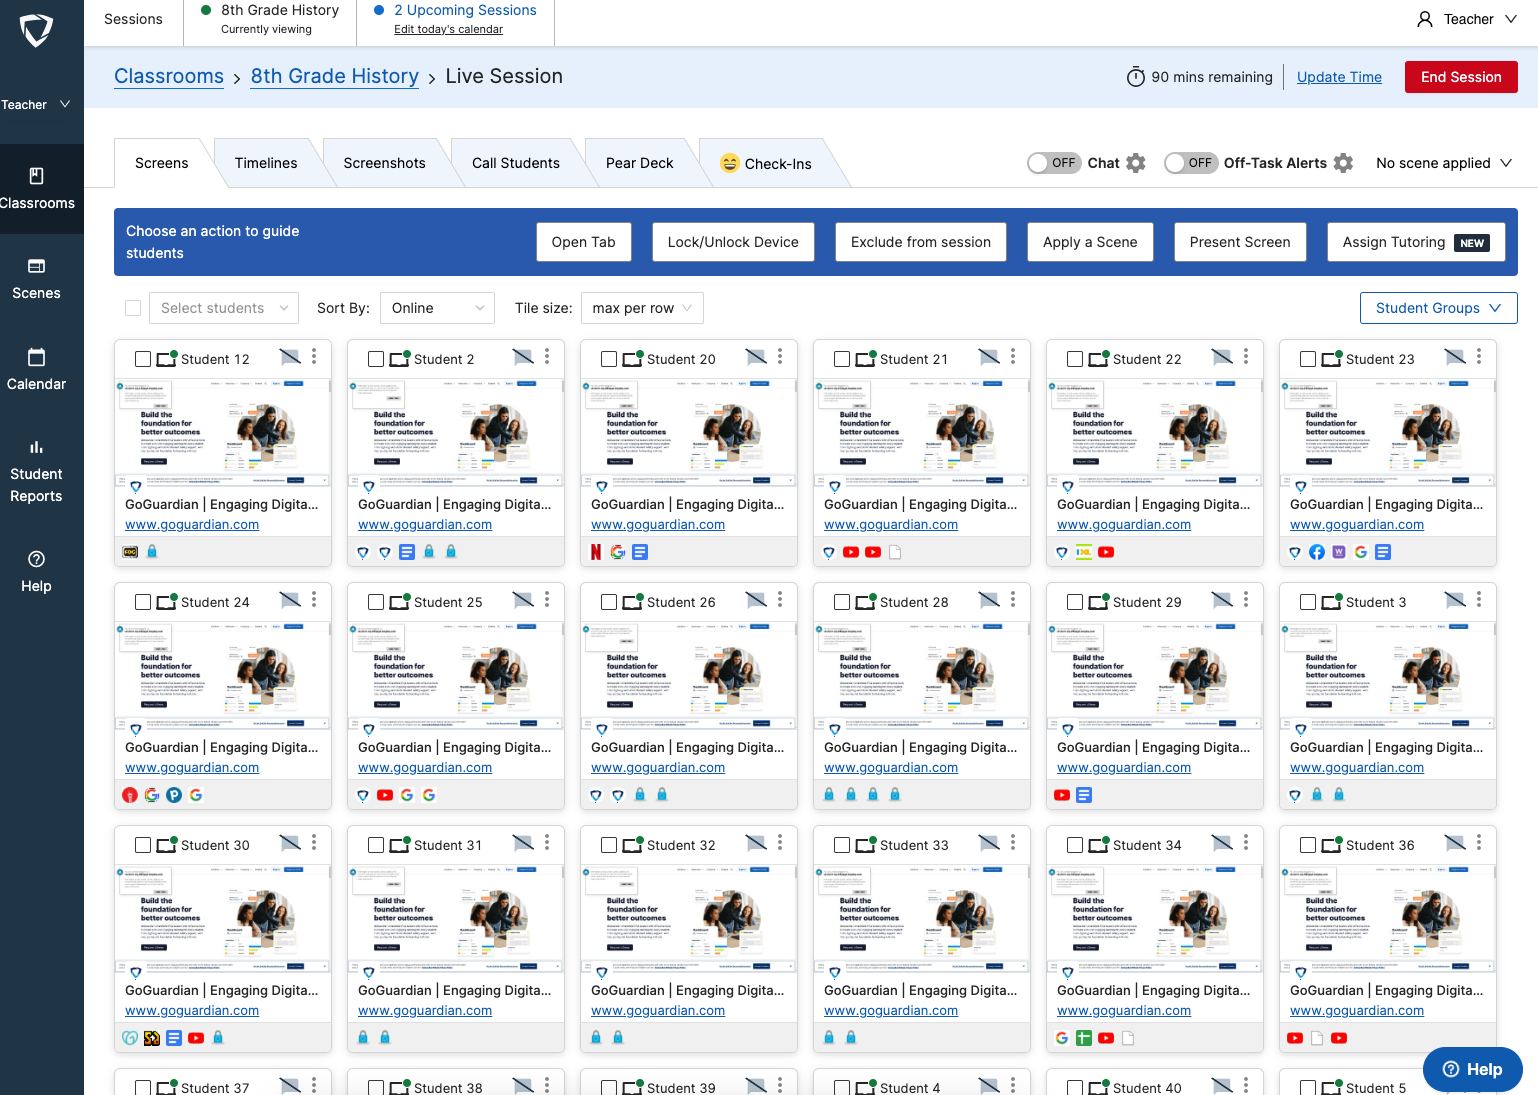This screenshot has width=1538, height=1095.
Task: Click the more options menu for Student 23
Action: [x=1479, y=357]
